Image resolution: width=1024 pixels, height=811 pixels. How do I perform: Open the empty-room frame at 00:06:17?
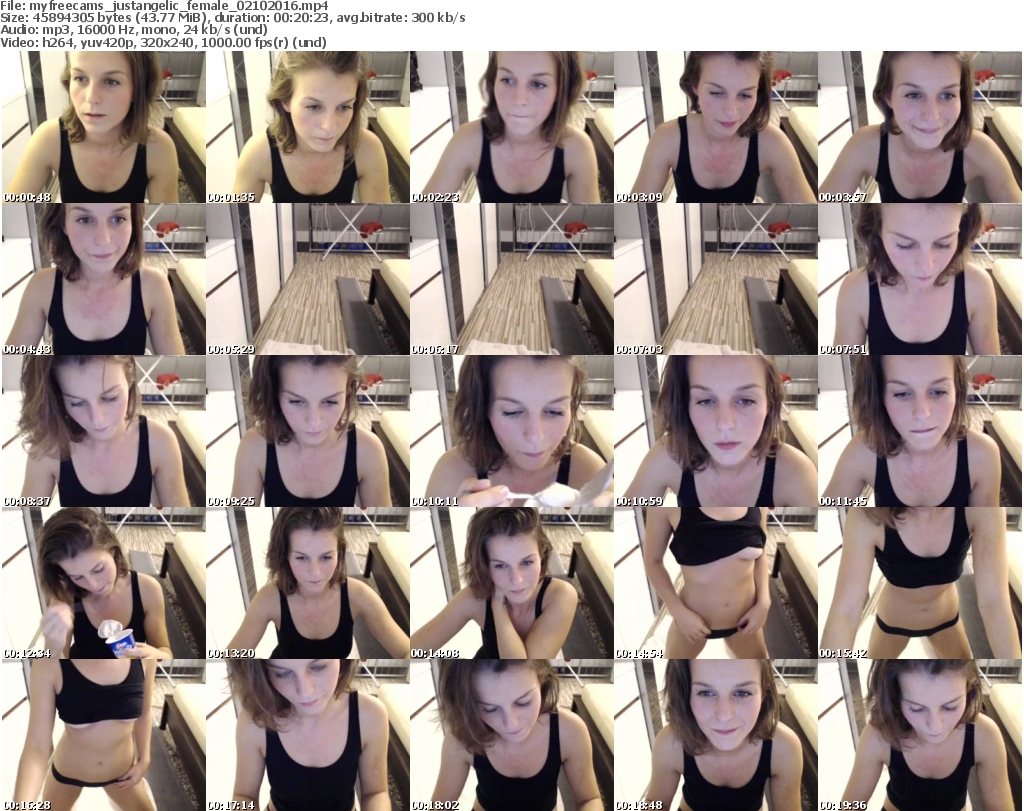coord(511,279)
